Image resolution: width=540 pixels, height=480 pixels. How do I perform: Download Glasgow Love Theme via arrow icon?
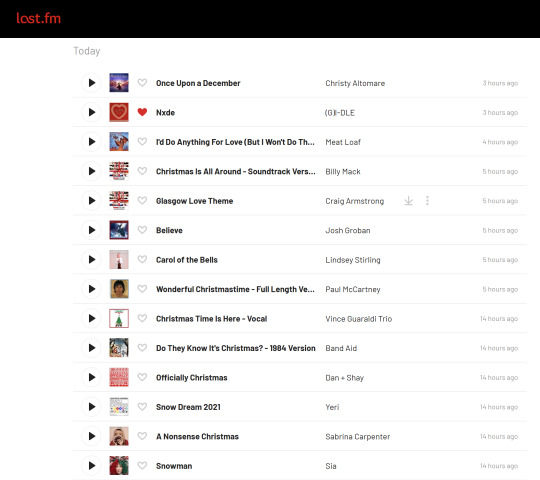click(x=408, y=200)
